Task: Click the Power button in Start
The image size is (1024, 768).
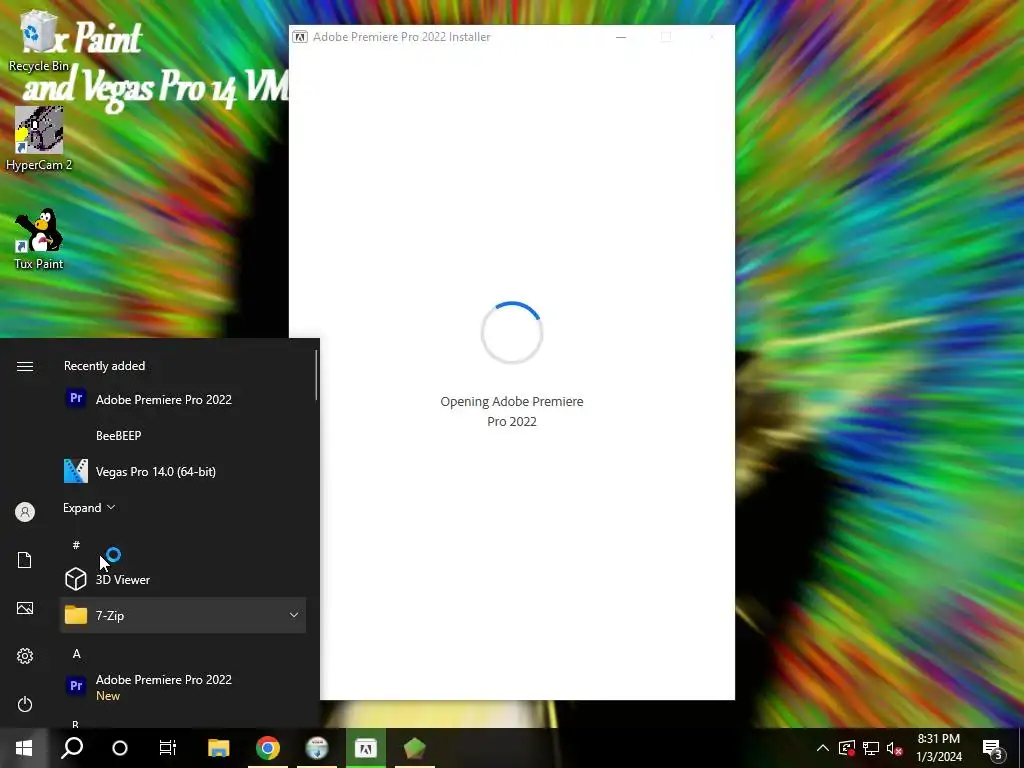Action: (x=25, y=704)
